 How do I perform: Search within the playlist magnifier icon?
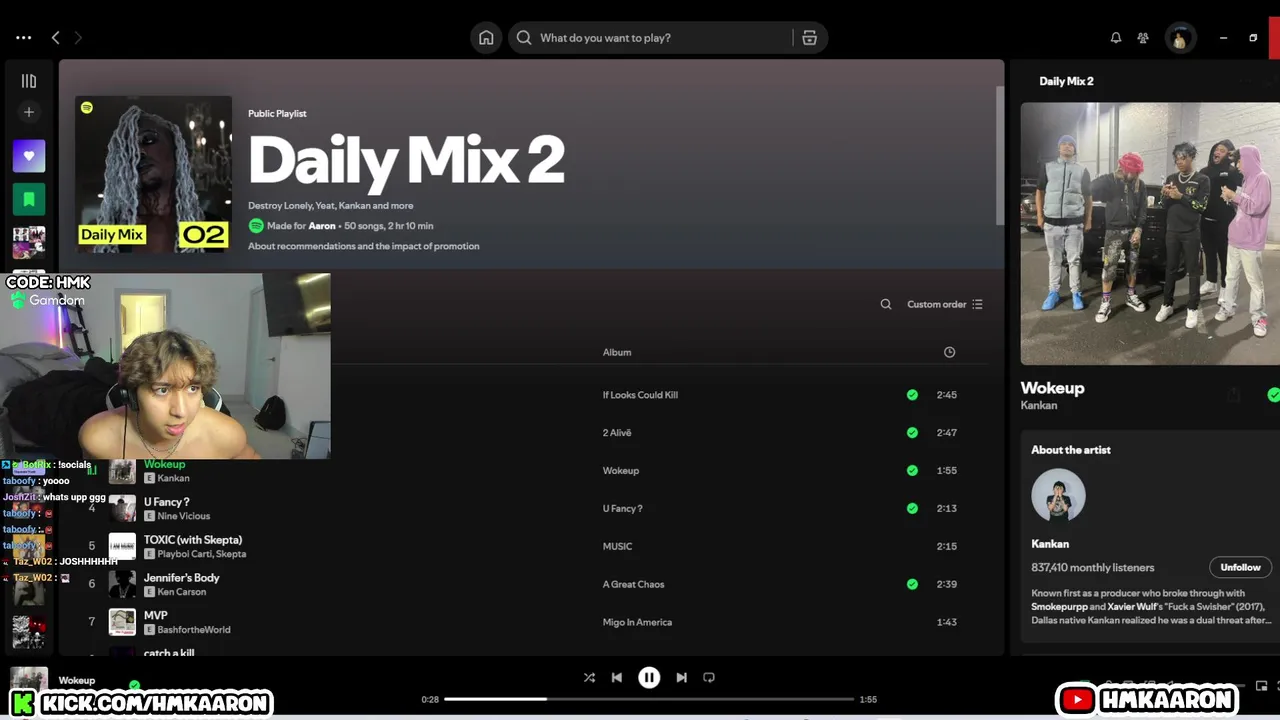886,304
